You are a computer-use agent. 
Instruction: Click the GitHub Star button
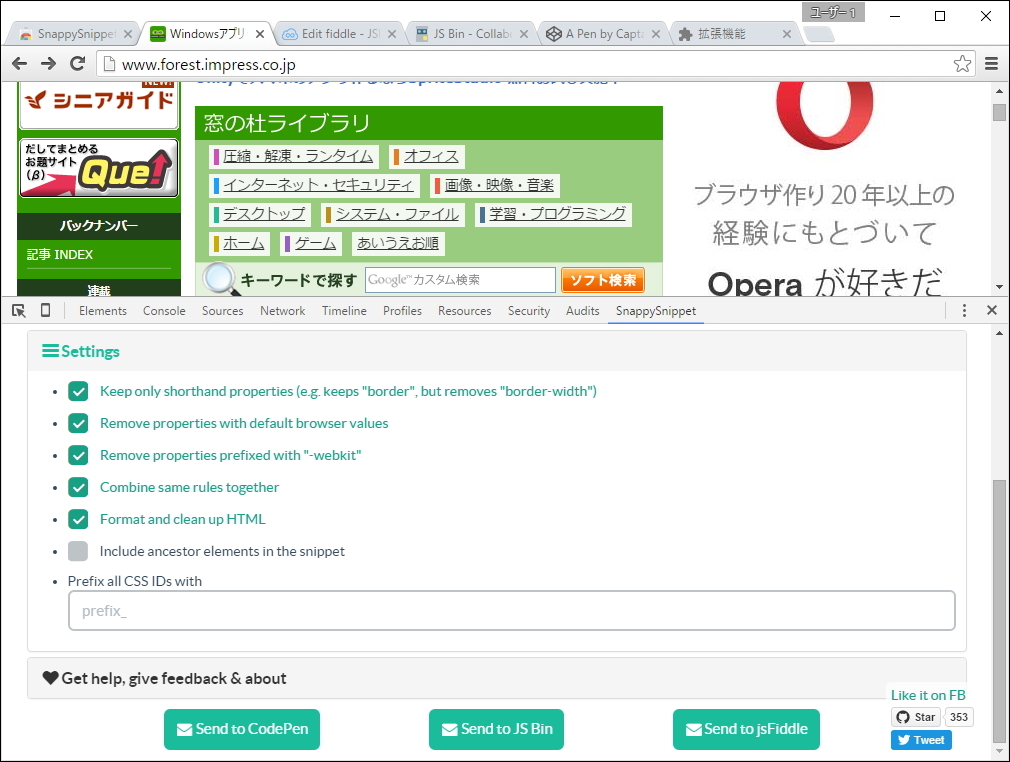point(916,717)
